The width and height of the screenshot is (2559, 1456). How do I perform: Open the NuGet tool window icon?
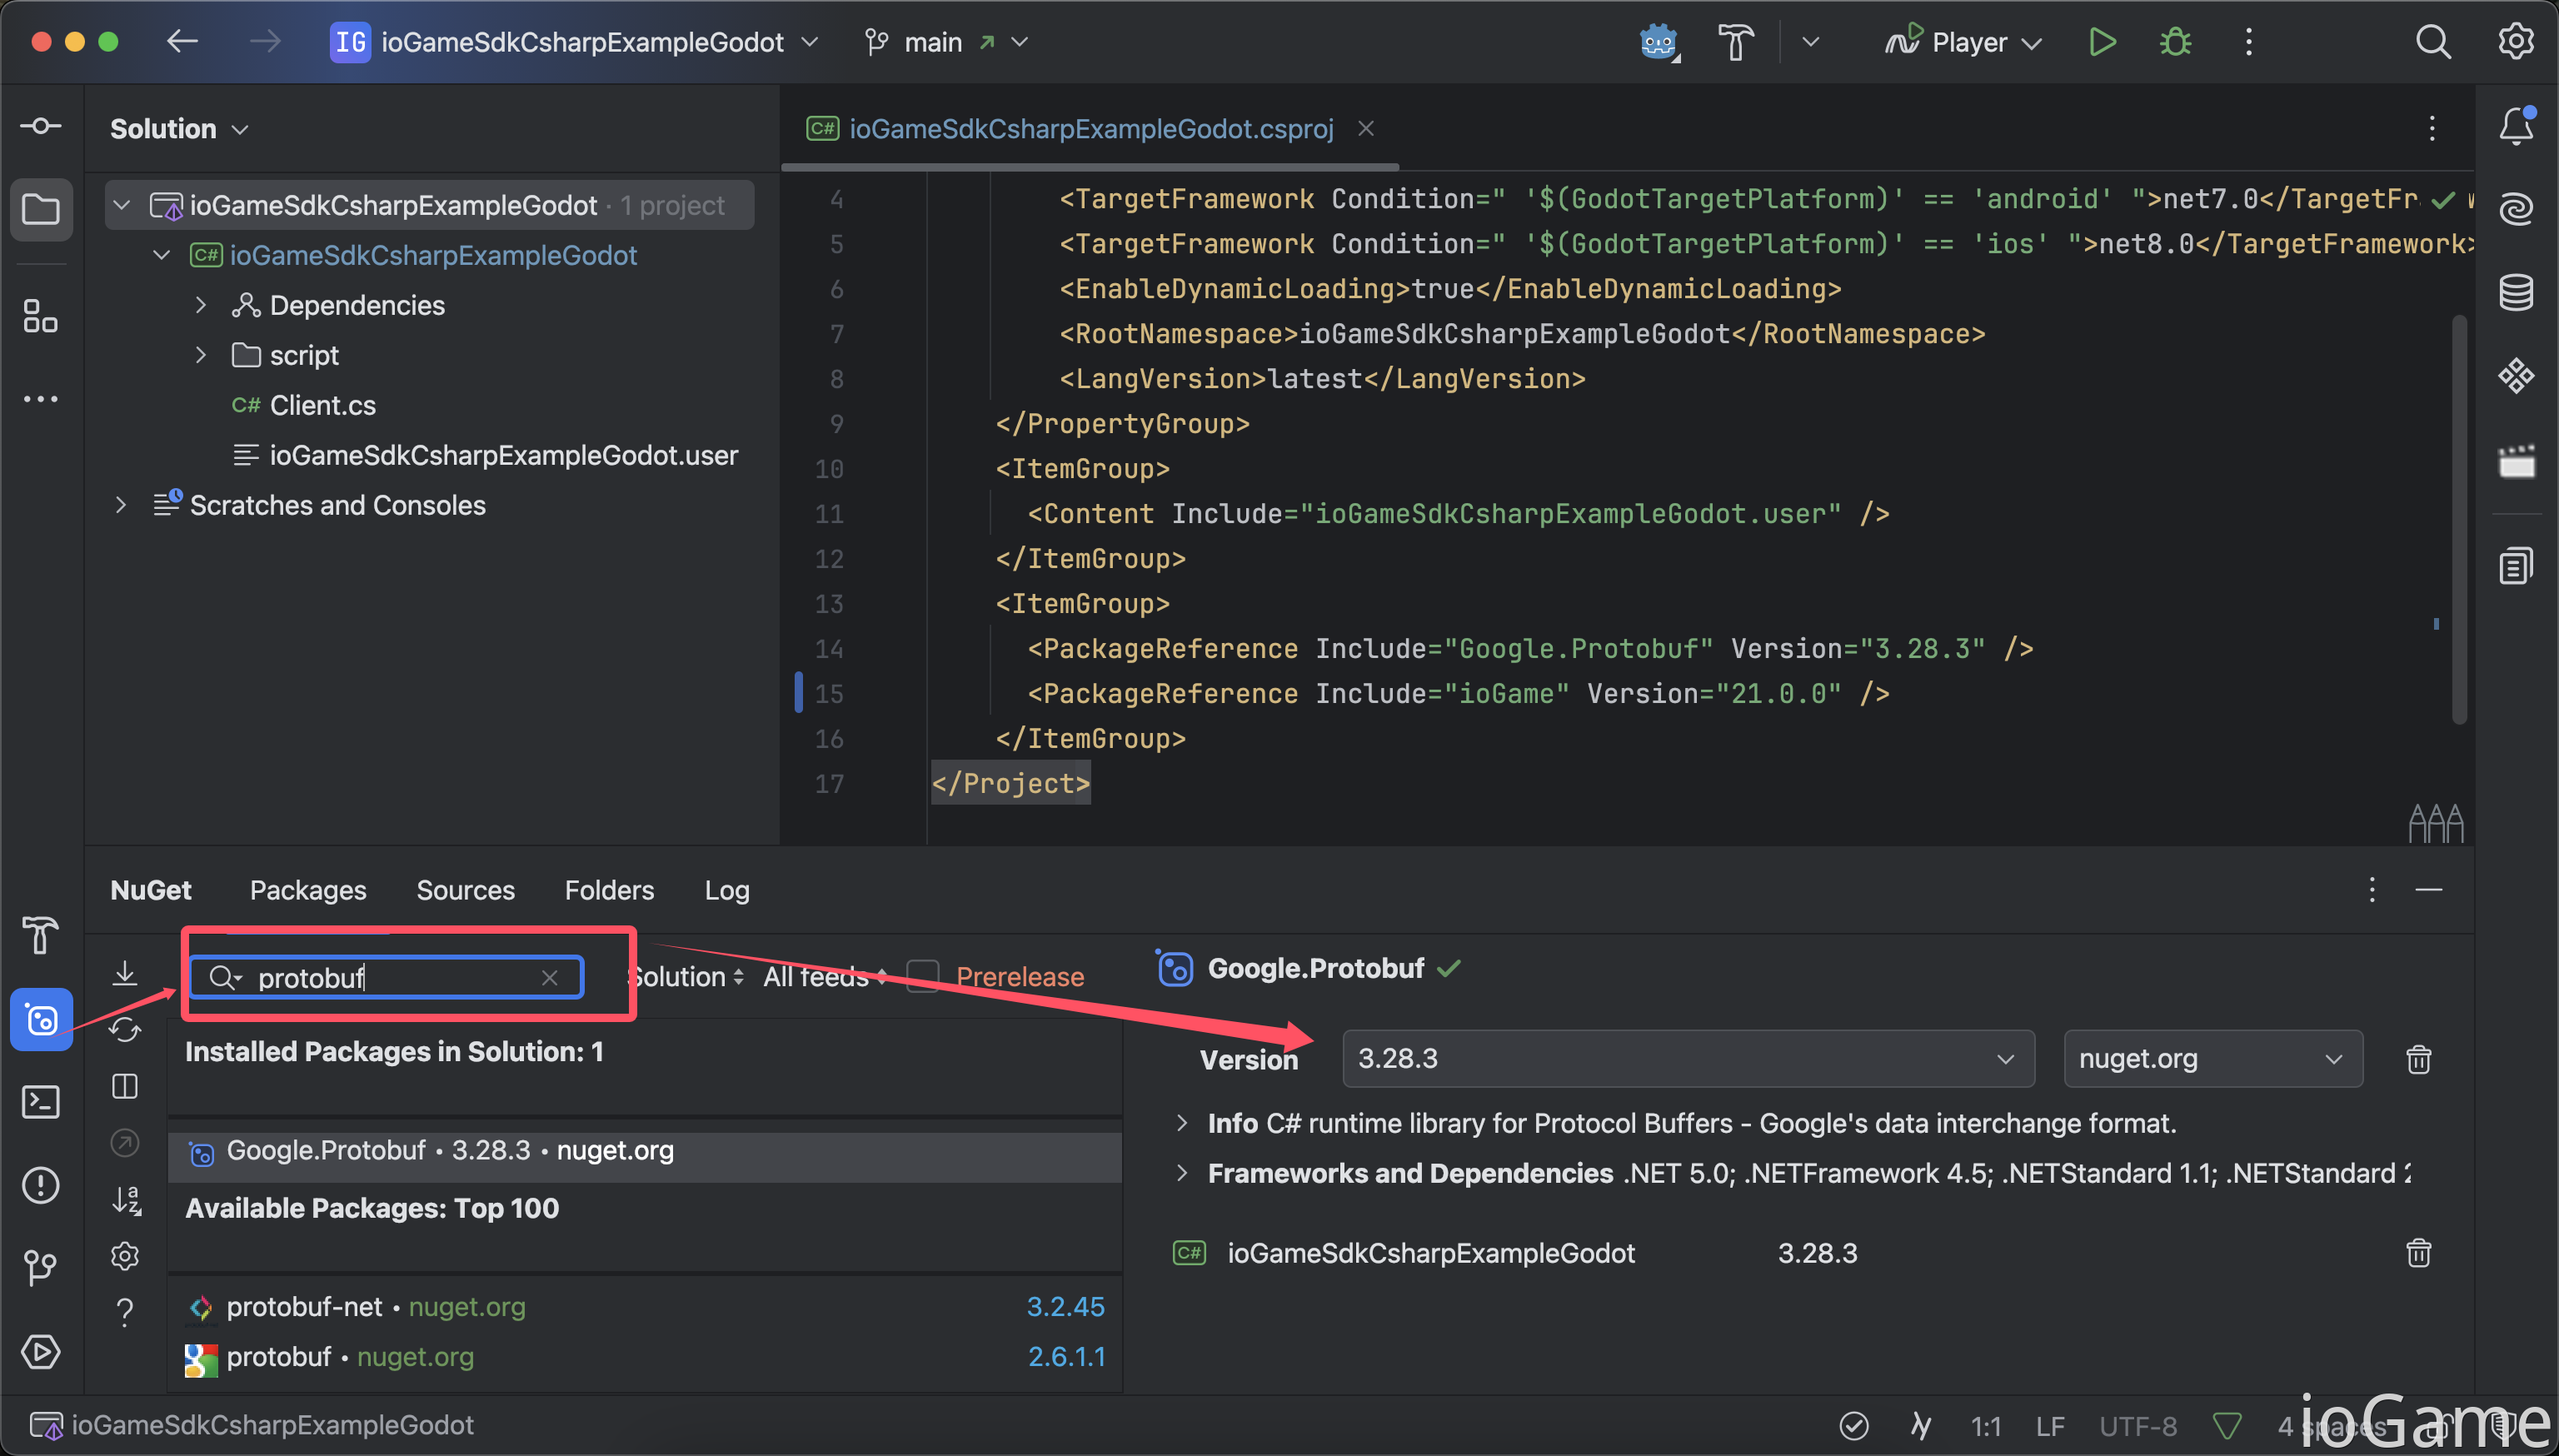click(41, 1020)
